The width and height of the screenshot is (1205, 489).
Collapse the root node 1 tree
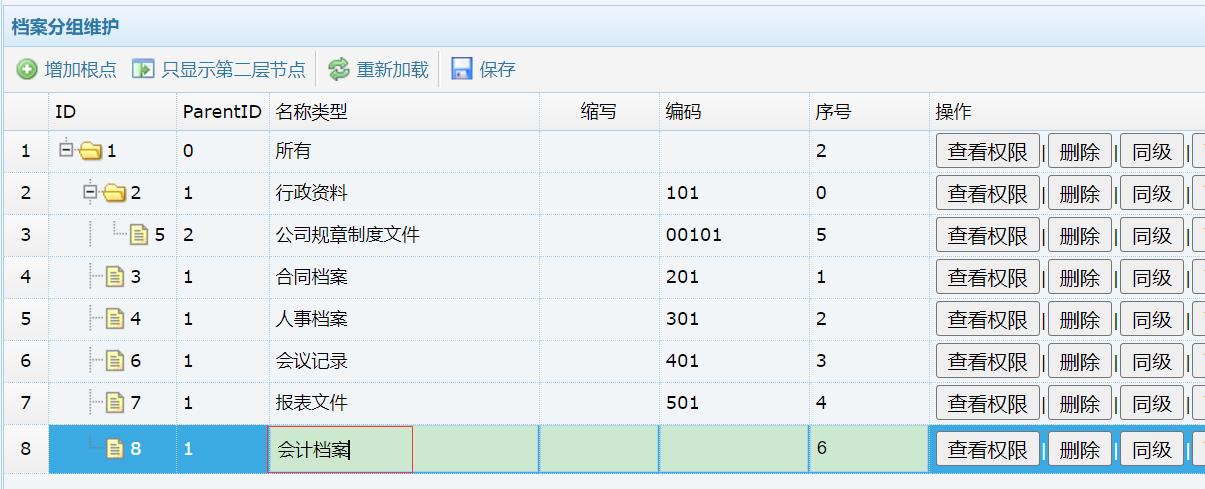66,150
